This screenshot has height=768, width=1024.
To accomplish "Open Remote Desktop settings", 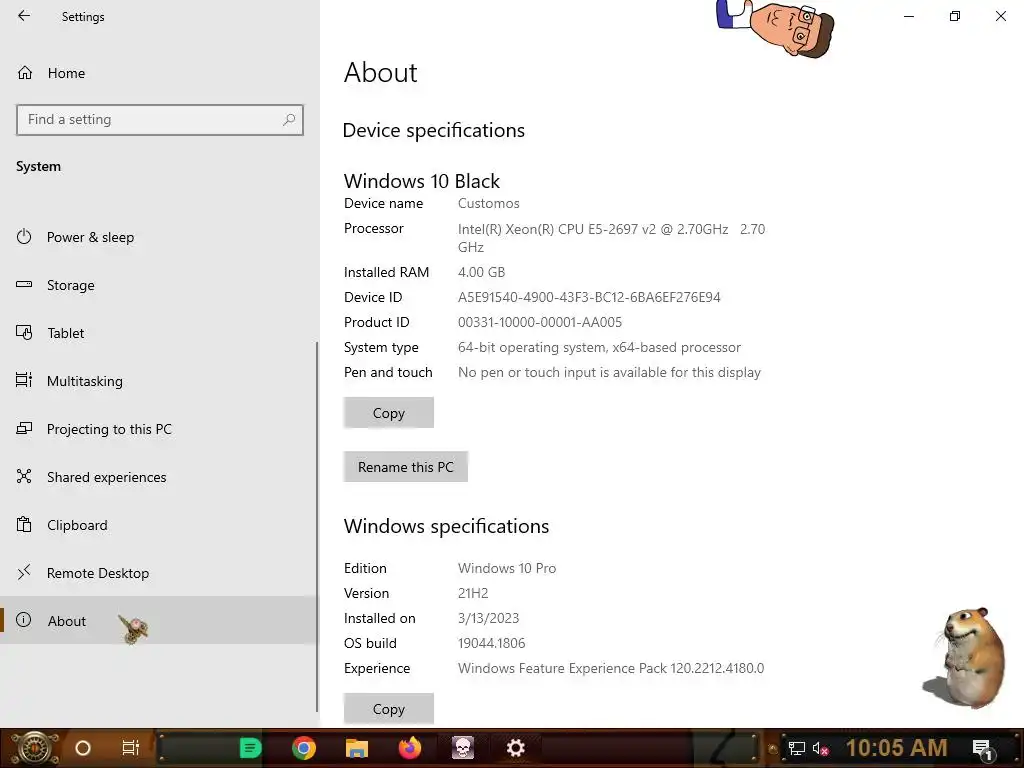I will (x=159, y=573).
